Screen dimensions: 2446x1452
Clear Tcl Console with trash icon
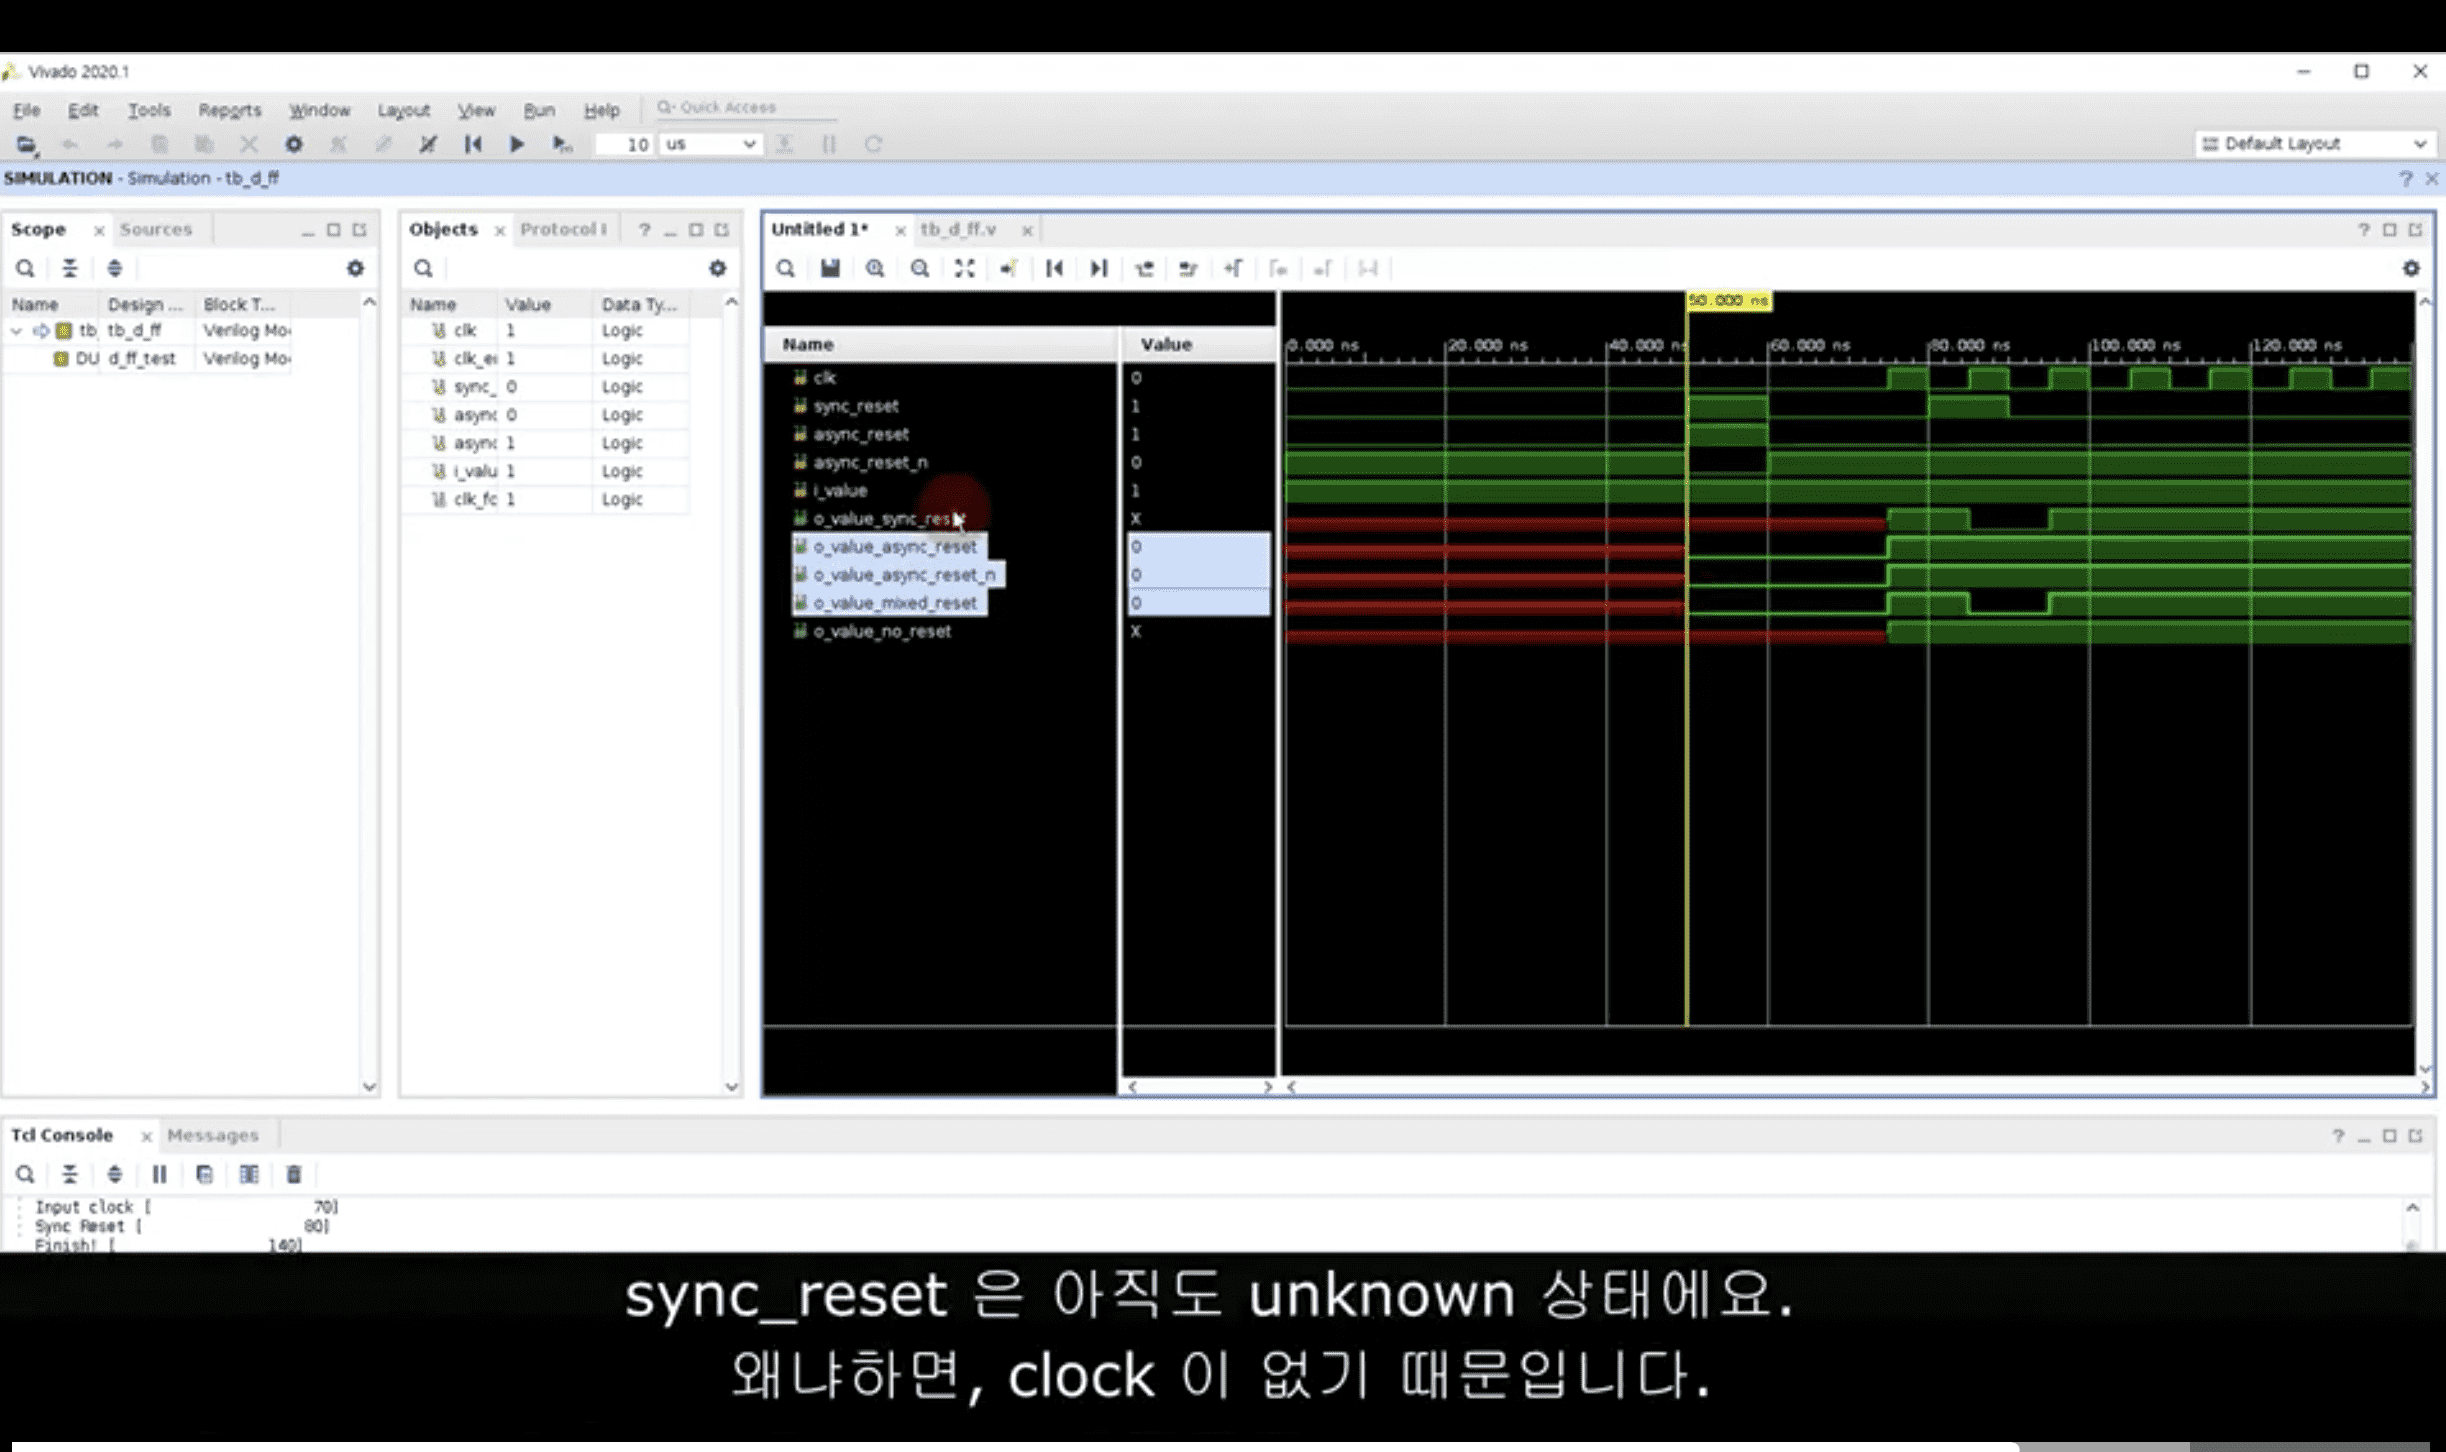(294, 1174)
